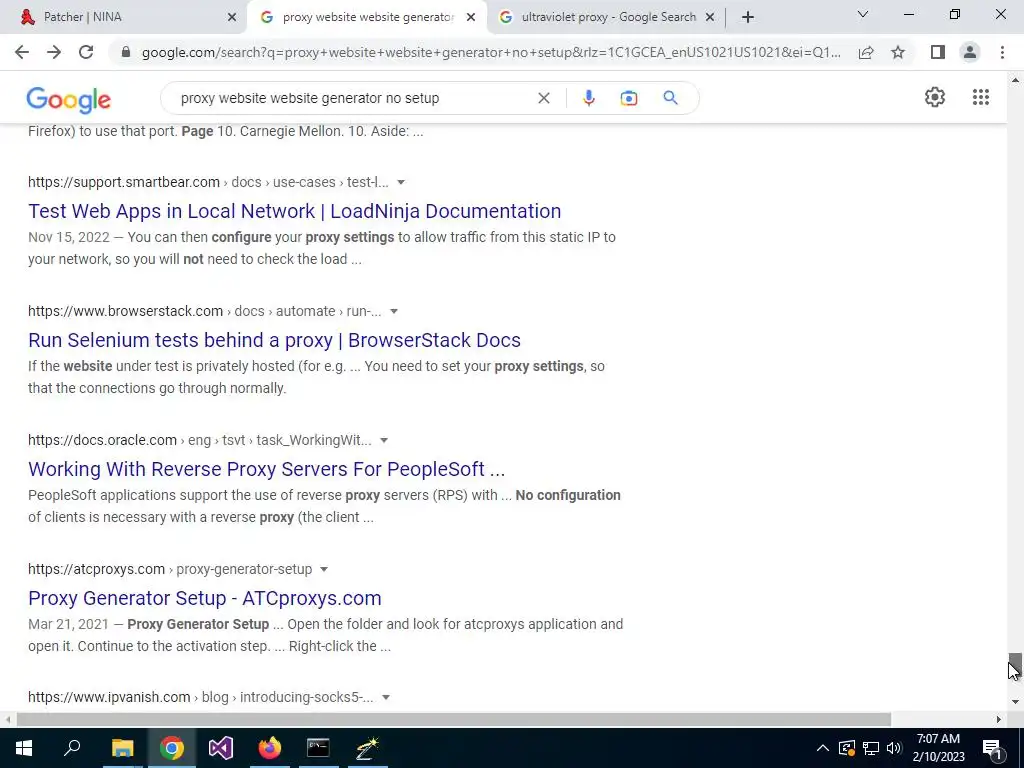Viewport: 1024px width, 768px height.
Task: Switch to ultraviolet proxy Google Search tab
Action: [x=609, y=17]
